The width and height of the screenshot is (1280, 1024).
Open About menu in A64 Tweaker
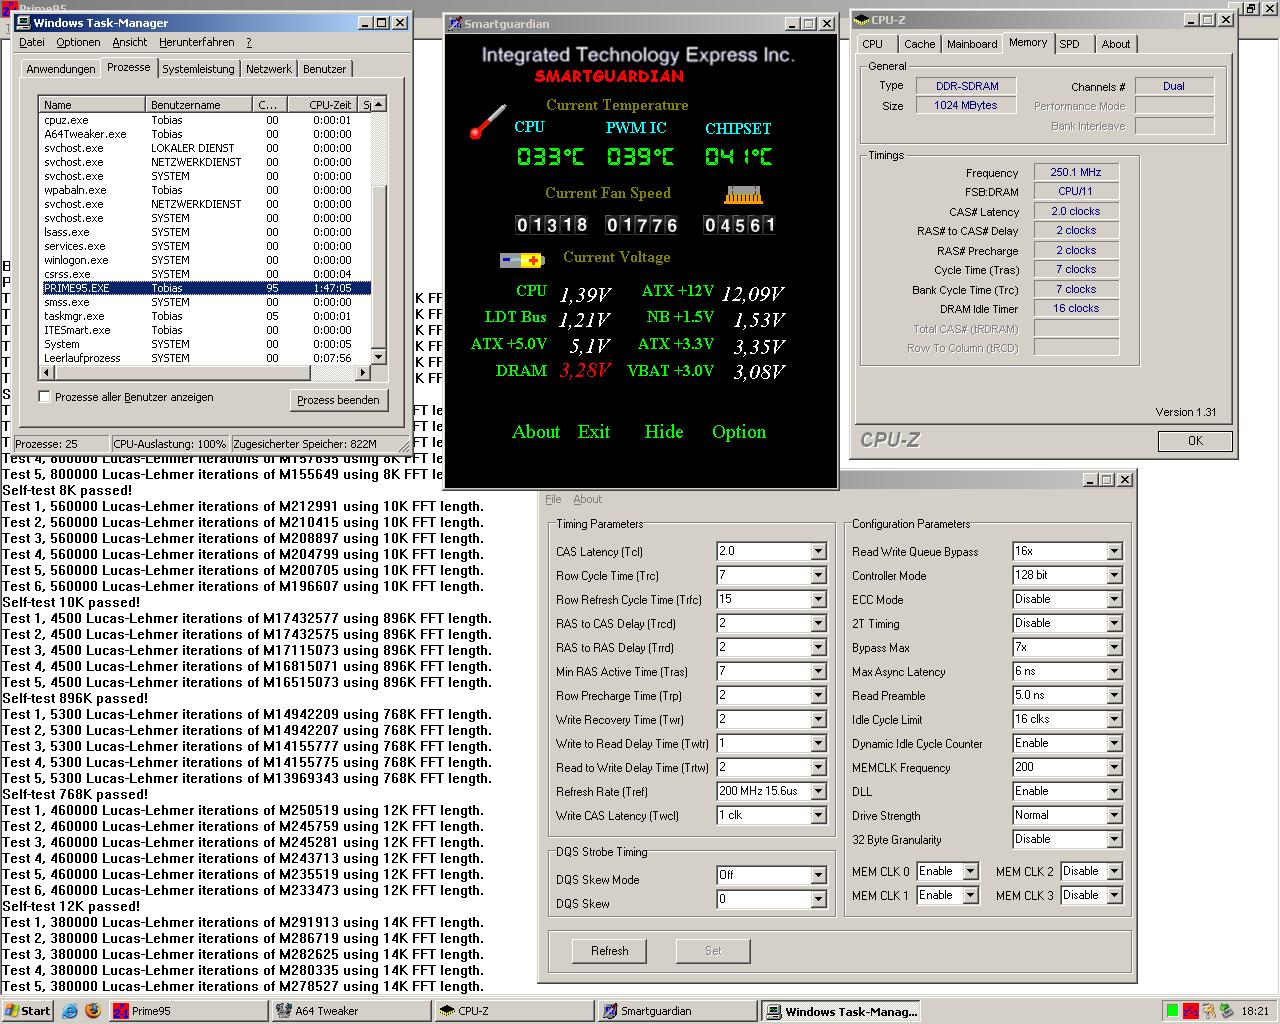pos(588,499)
